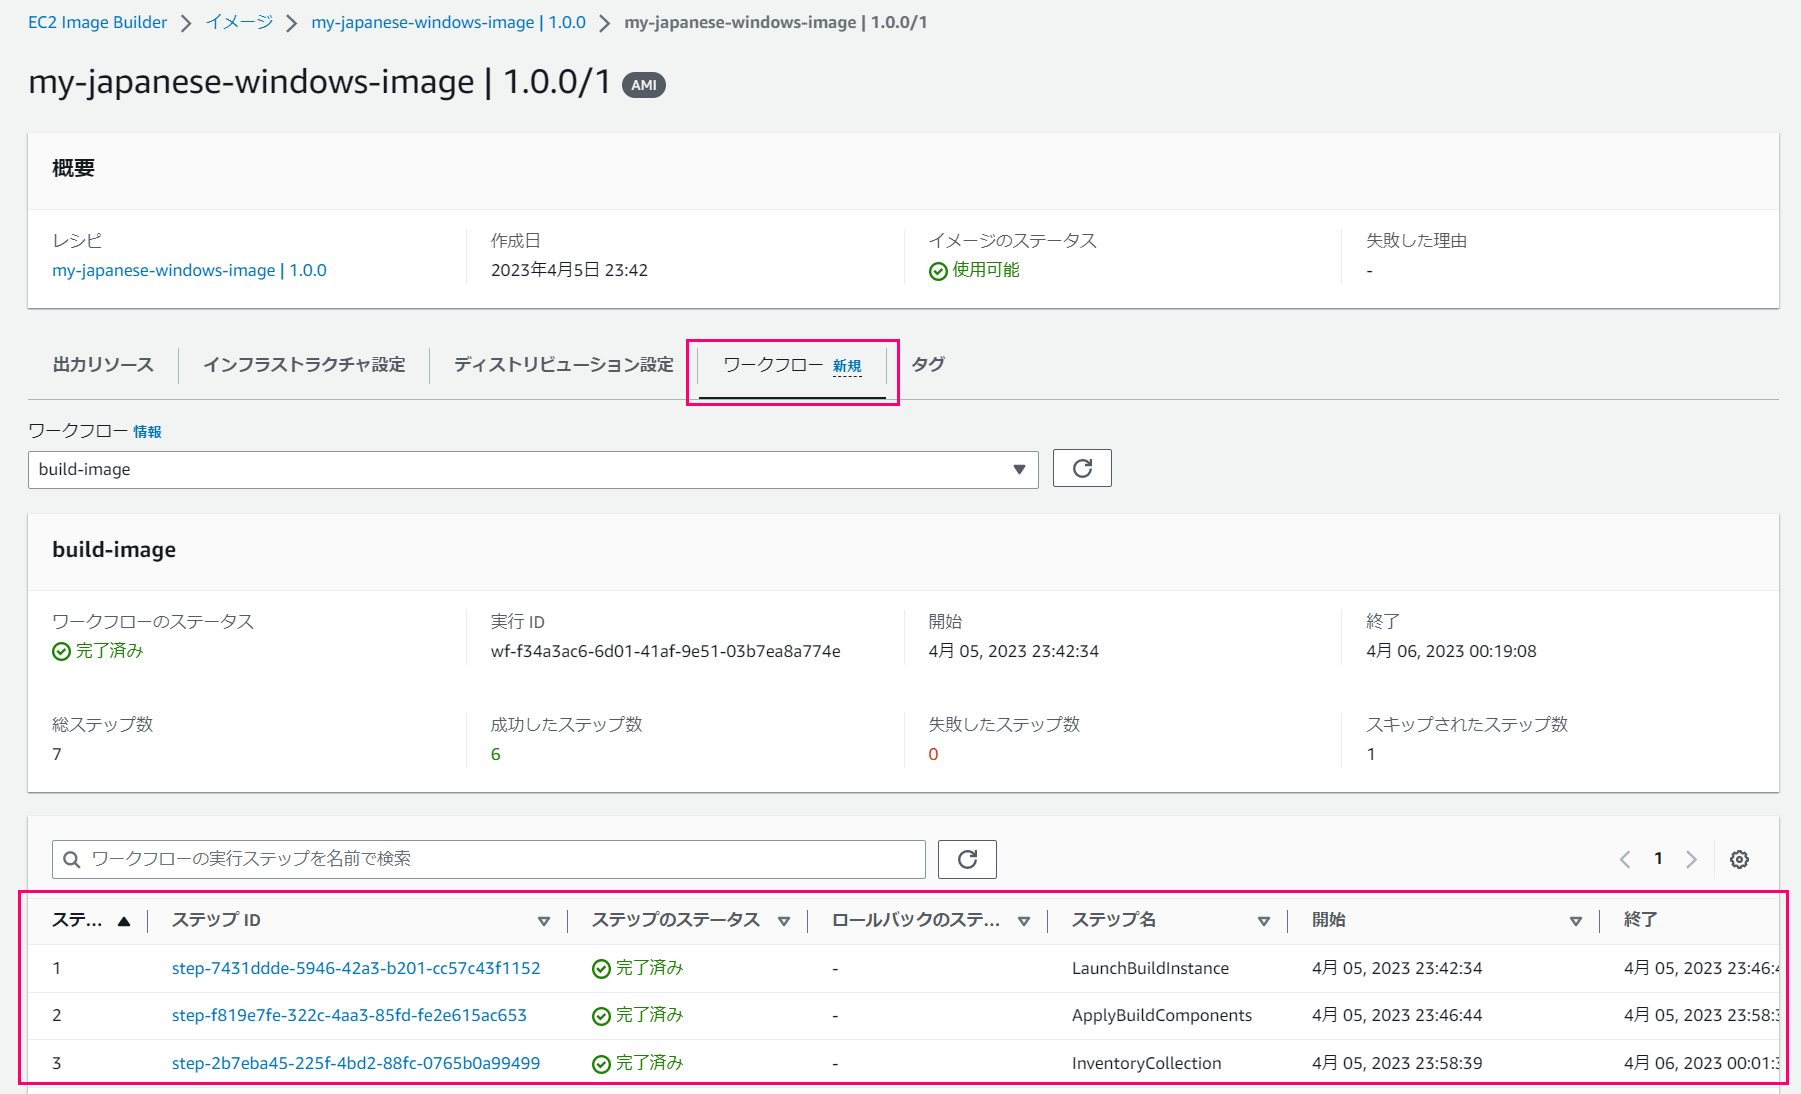Image resolution: width=1801 pixels, height=1094 pixels.
Task: Click LaunchBuildInstance step name cell
Action: pyautogui.click(x=1150, y=968)
